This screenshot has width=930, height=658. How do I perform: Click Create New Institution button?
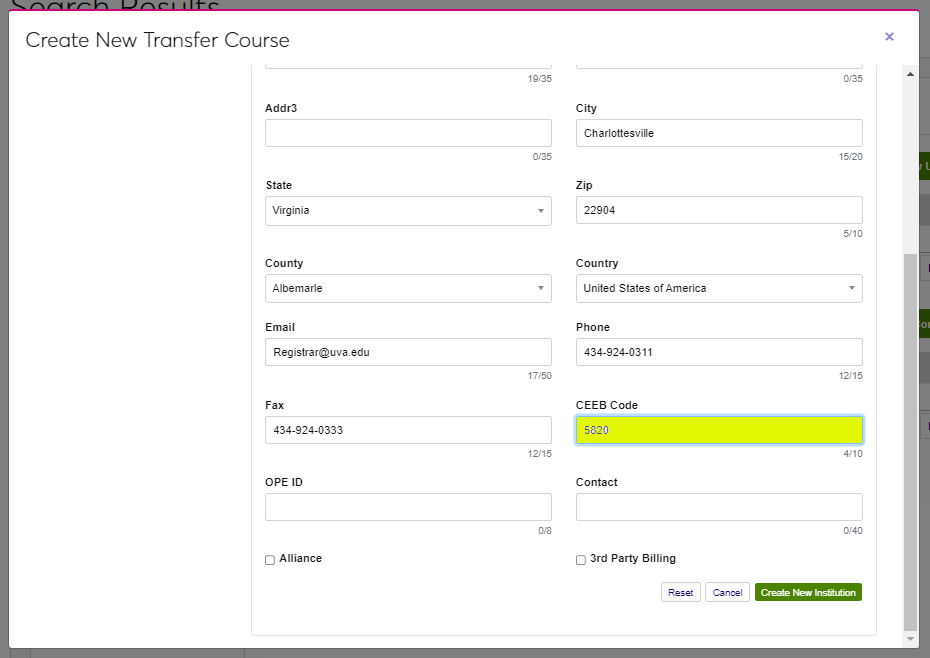click(x=808, y=592)
